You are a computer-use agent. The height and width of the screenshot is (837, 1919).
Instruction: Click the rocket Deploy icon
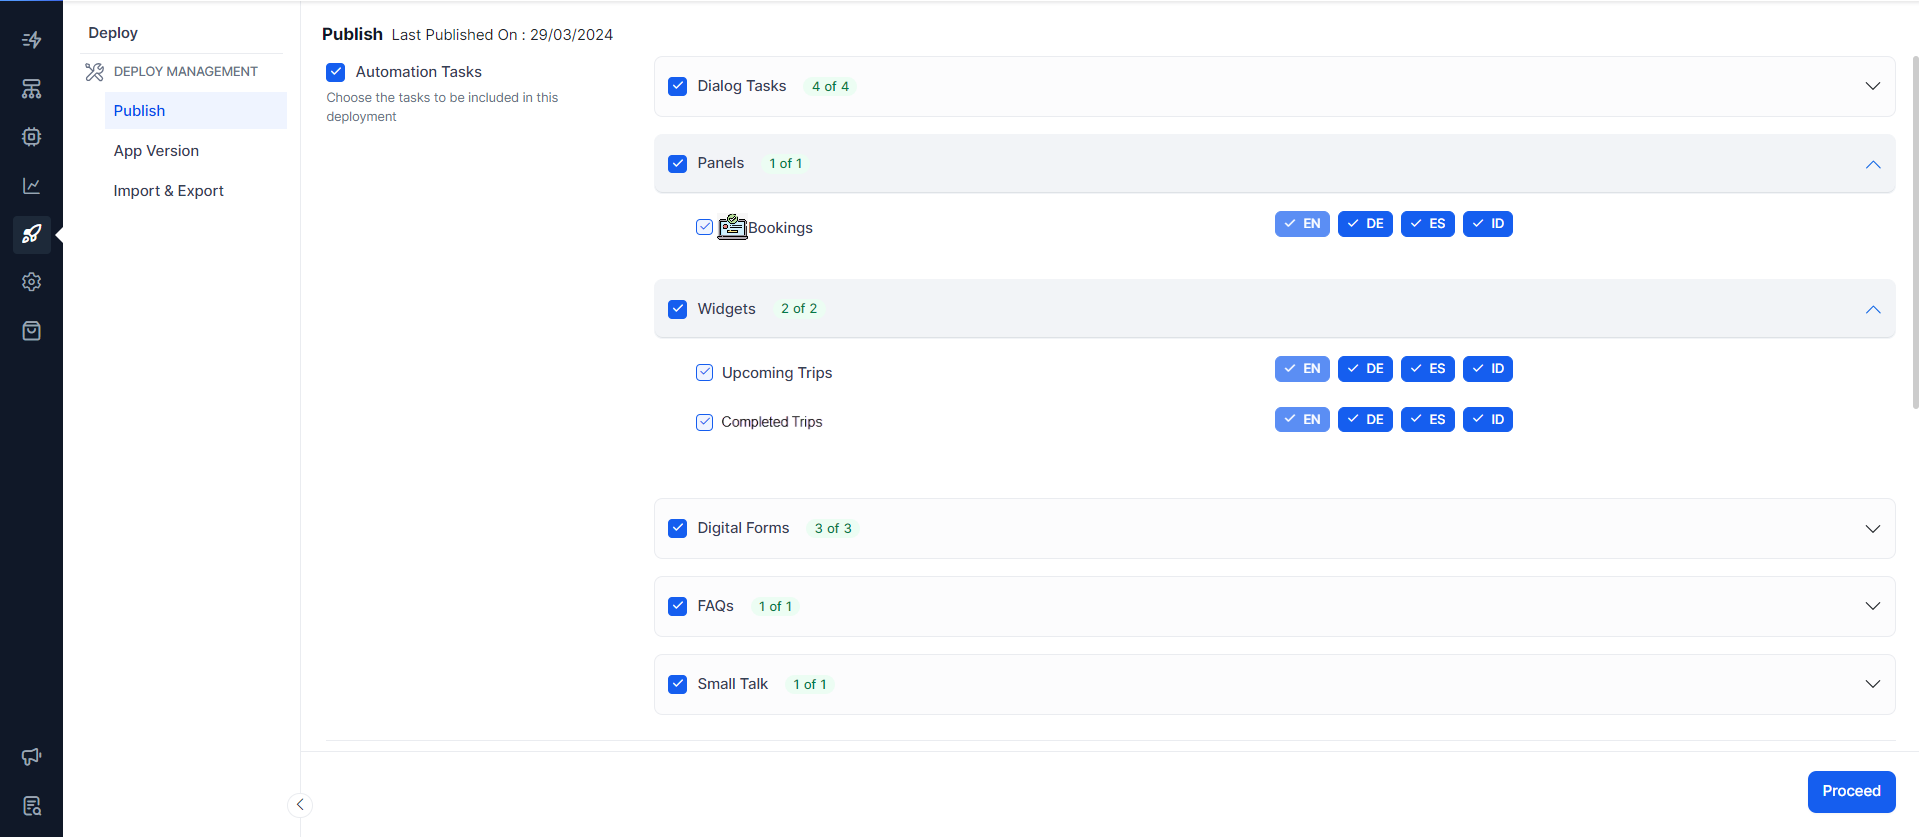(31, 234)
